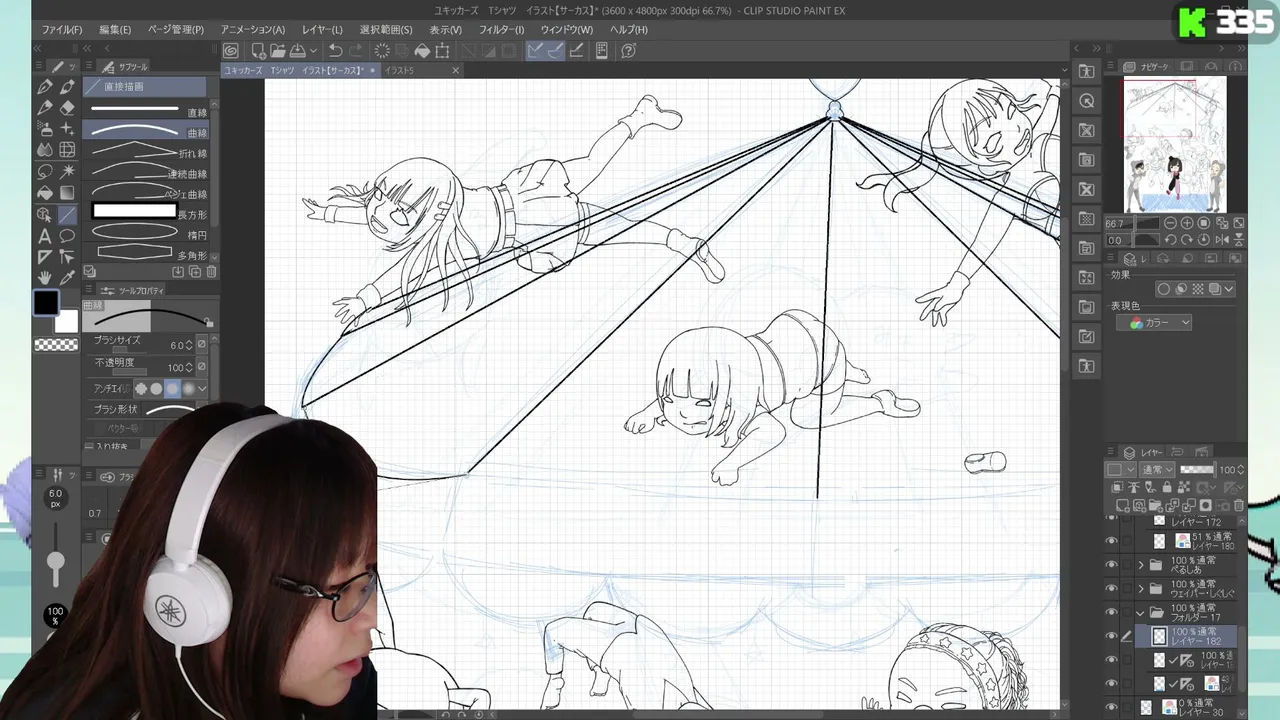The width and height of the screenshot is (1280, 720).
Task: Click the smartphone connection icon
Action: [602, 51]
